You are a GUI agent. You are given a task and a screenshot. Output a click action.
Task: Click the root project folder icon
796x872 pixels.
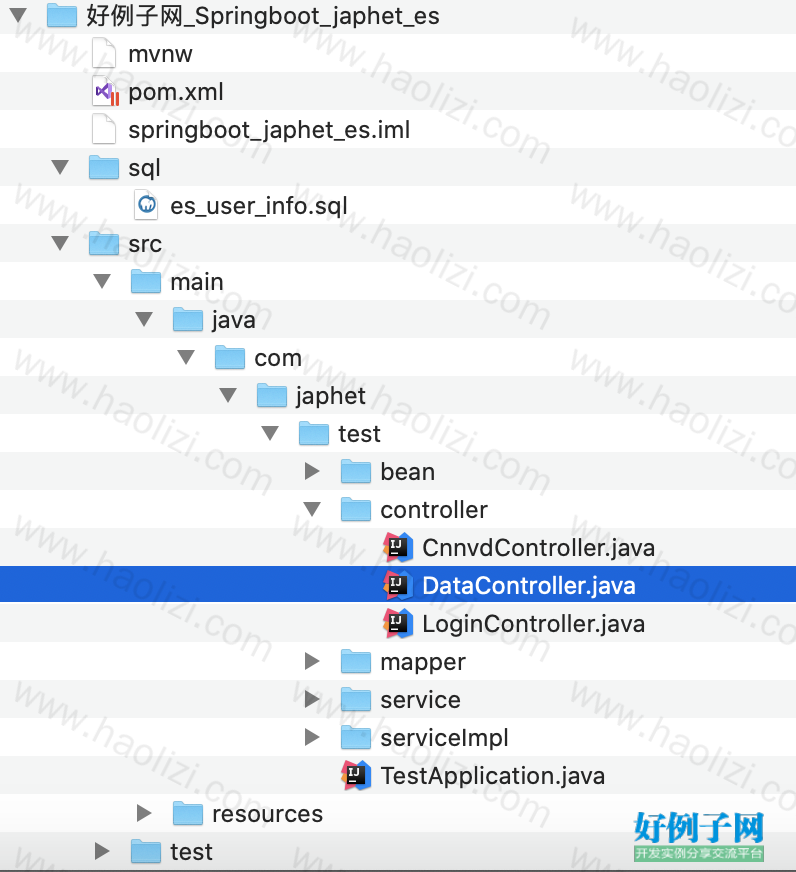click(x=62, y=16)
